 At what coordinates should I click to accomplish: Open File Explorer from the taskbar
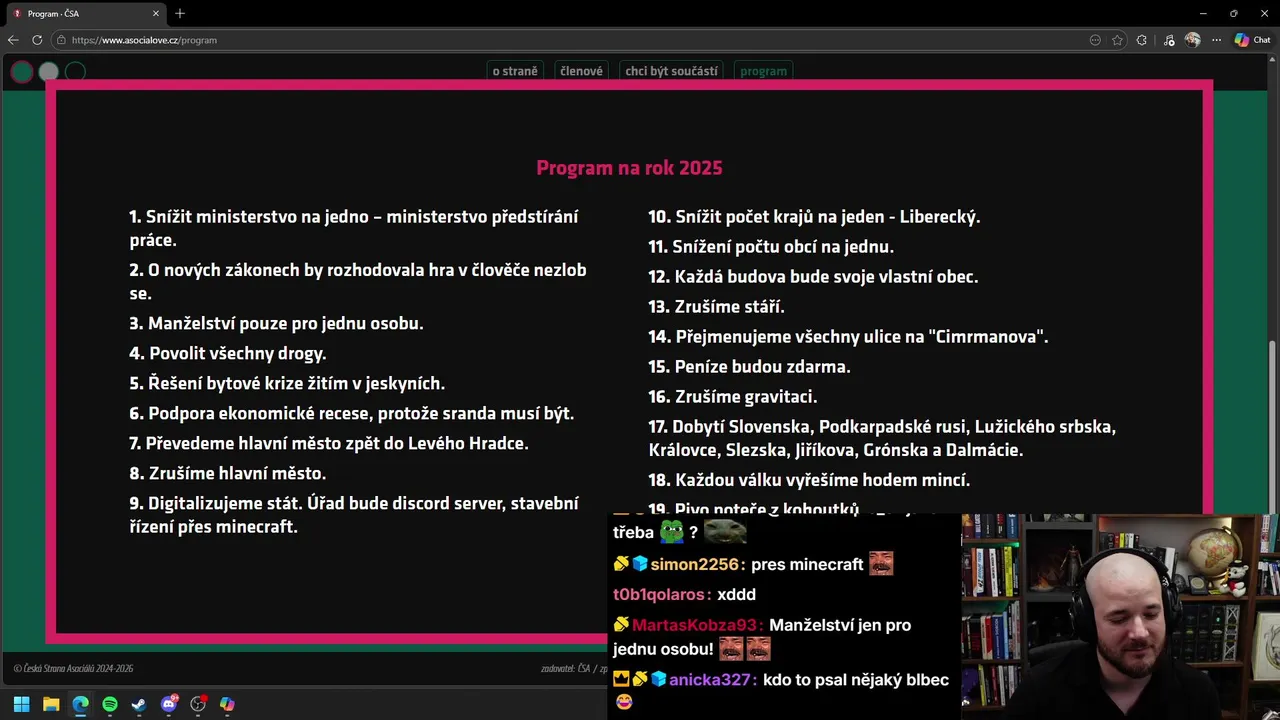pos(51,704)
